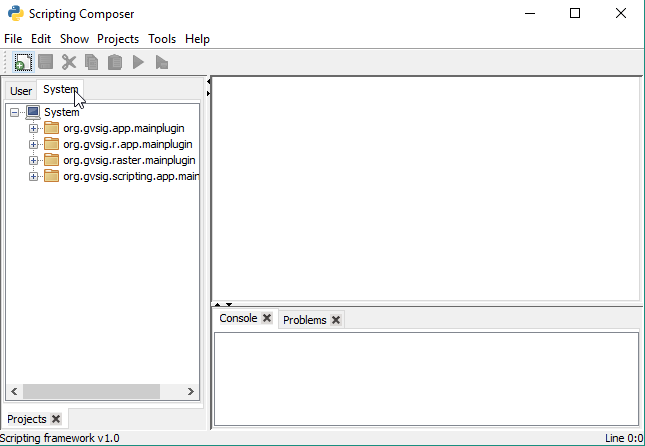
Task: Open the Tools menu
Action: click(x=161, y=39)
